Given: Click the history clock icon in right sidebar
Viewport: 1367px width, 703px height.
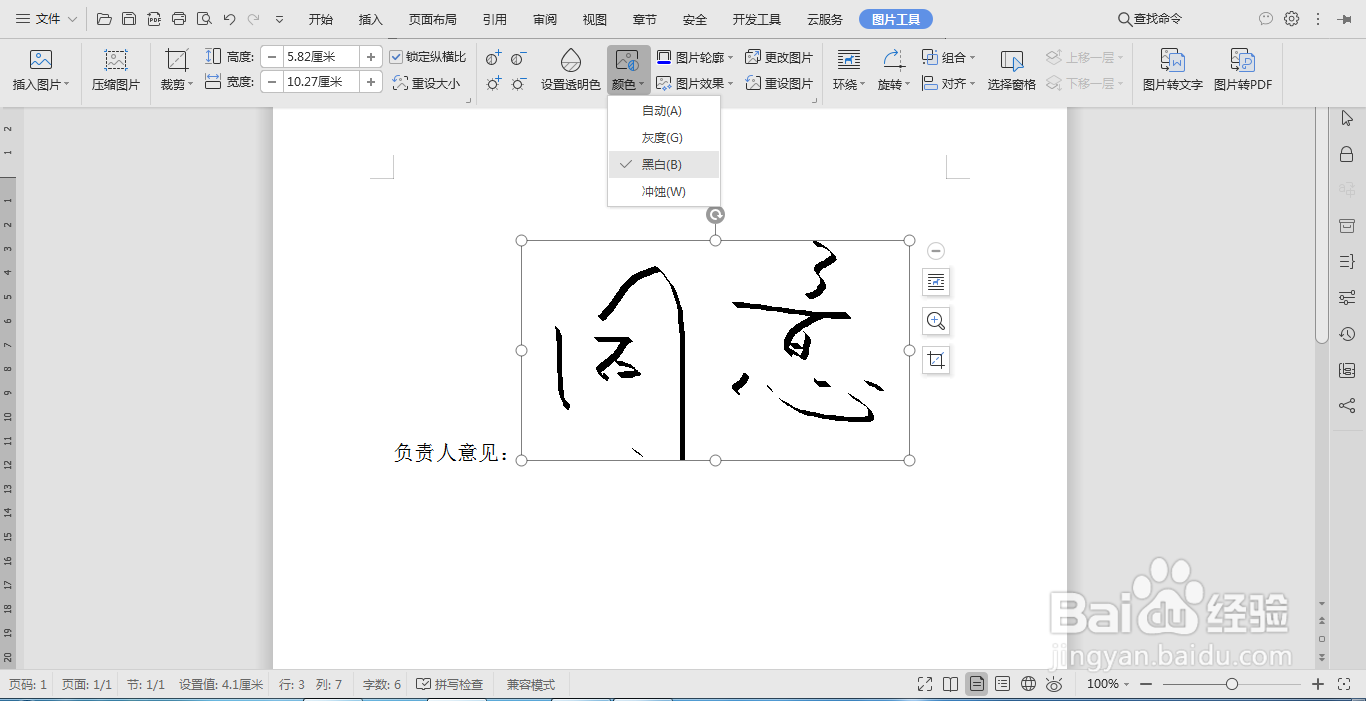Looking at the screenshot, I should click(x=1347, y=334).
